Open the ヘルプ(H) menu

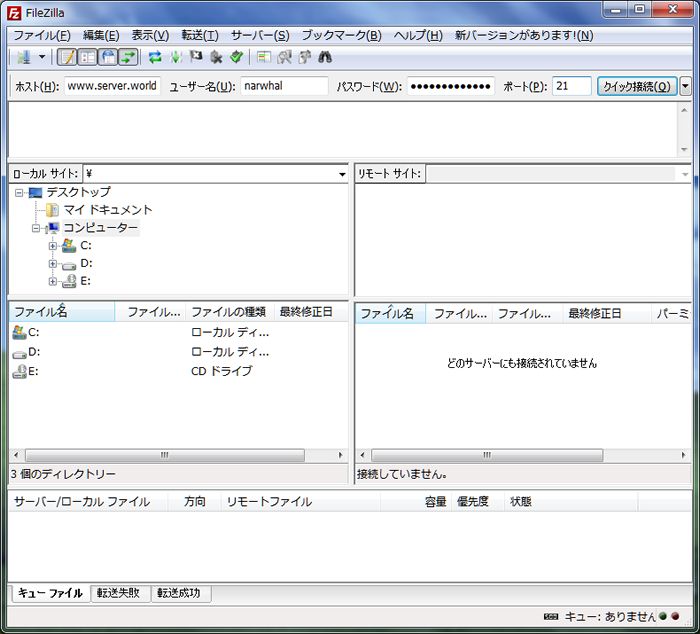point(418,35)
